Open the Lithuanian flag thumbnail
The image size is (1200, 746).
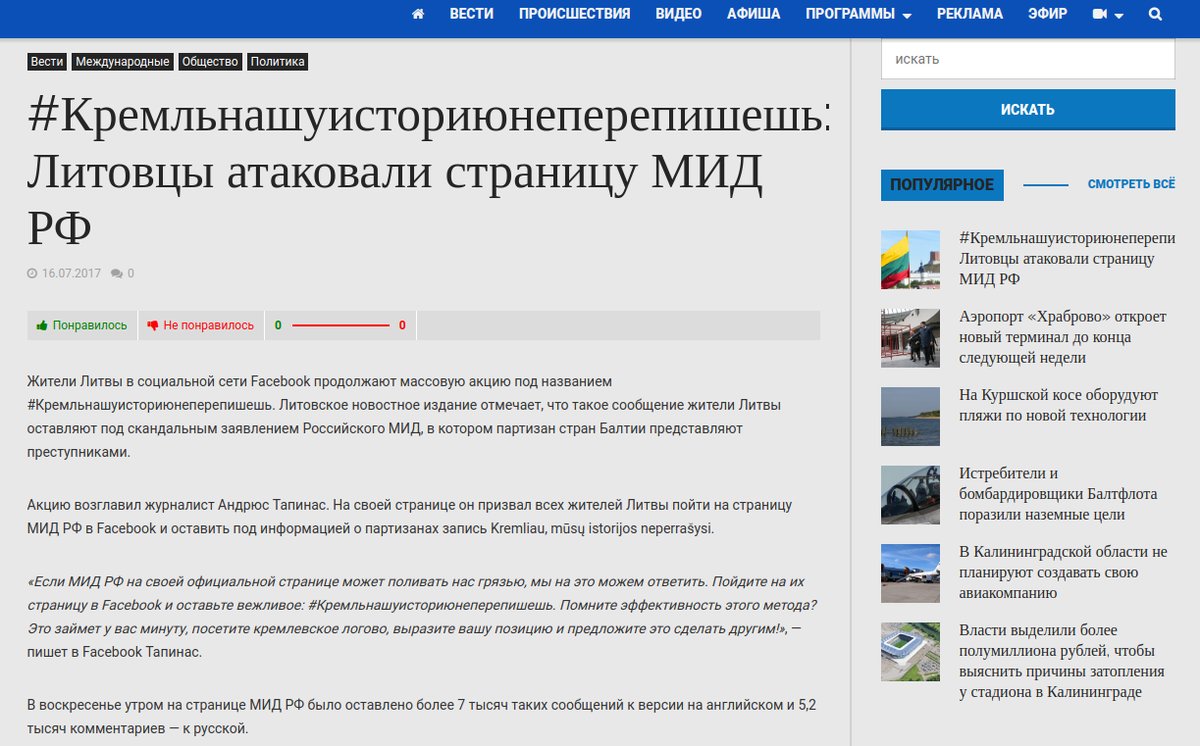(x=910, y=260)
